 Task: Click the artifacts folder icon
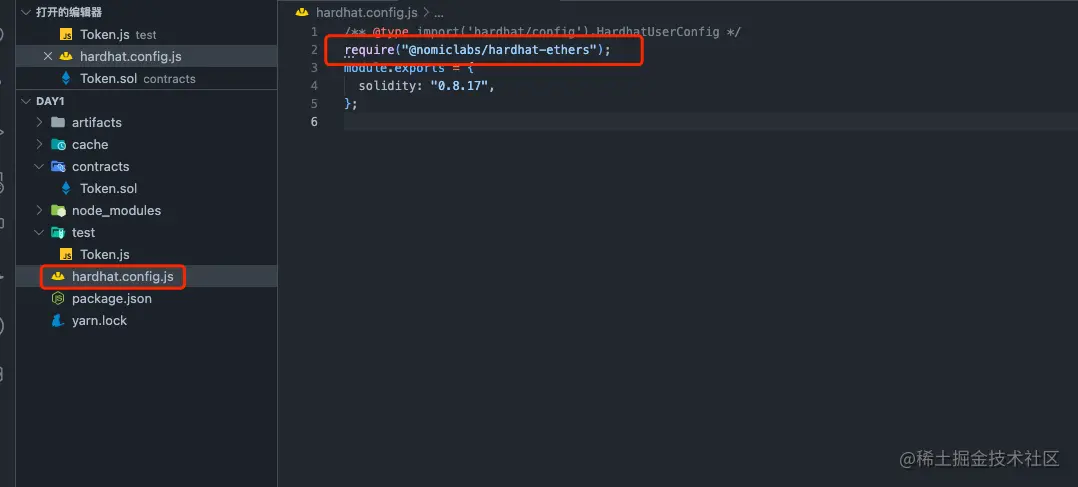(x=58, y=122)
